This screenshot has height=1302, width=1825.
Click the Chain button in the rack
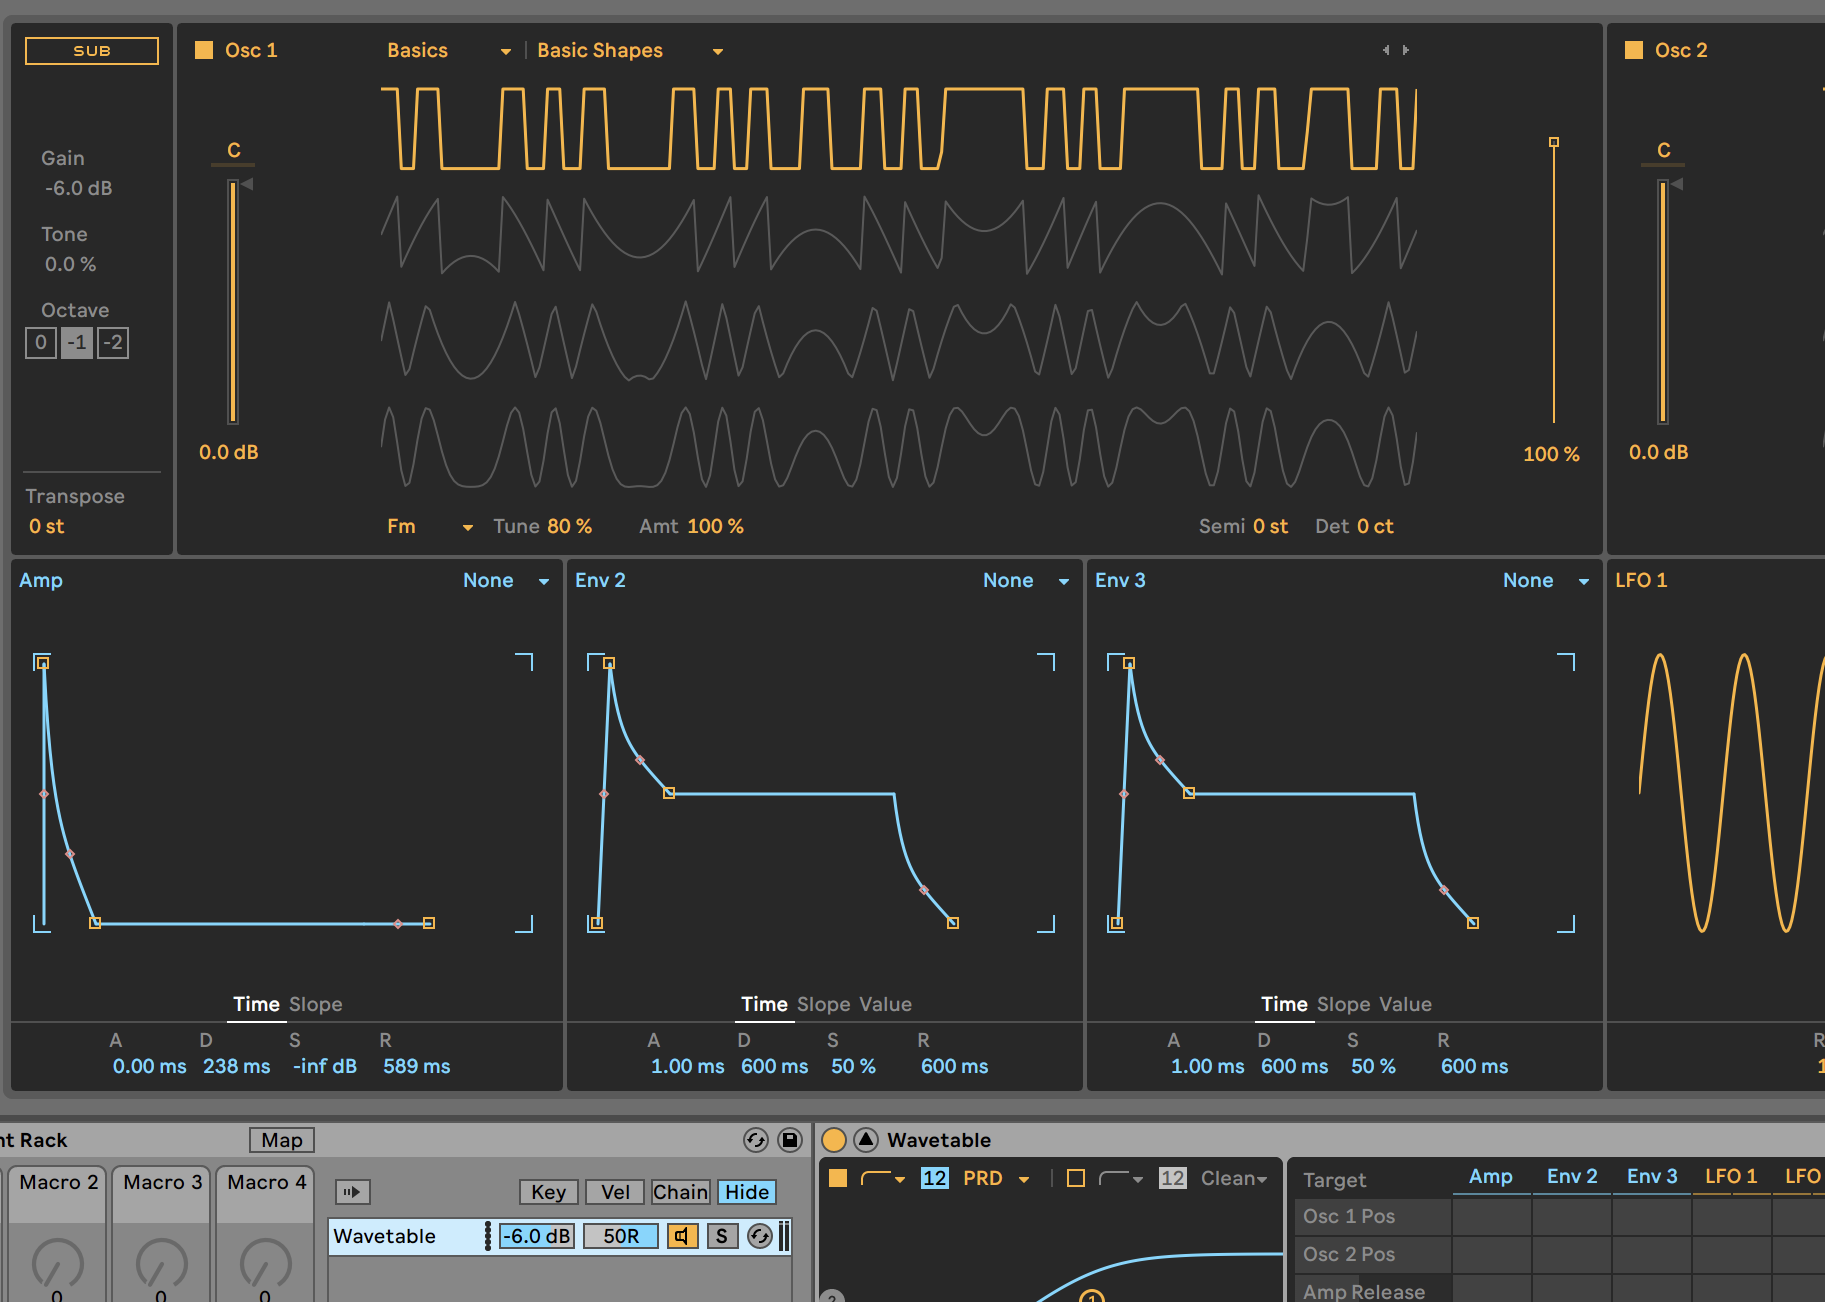680,1192
